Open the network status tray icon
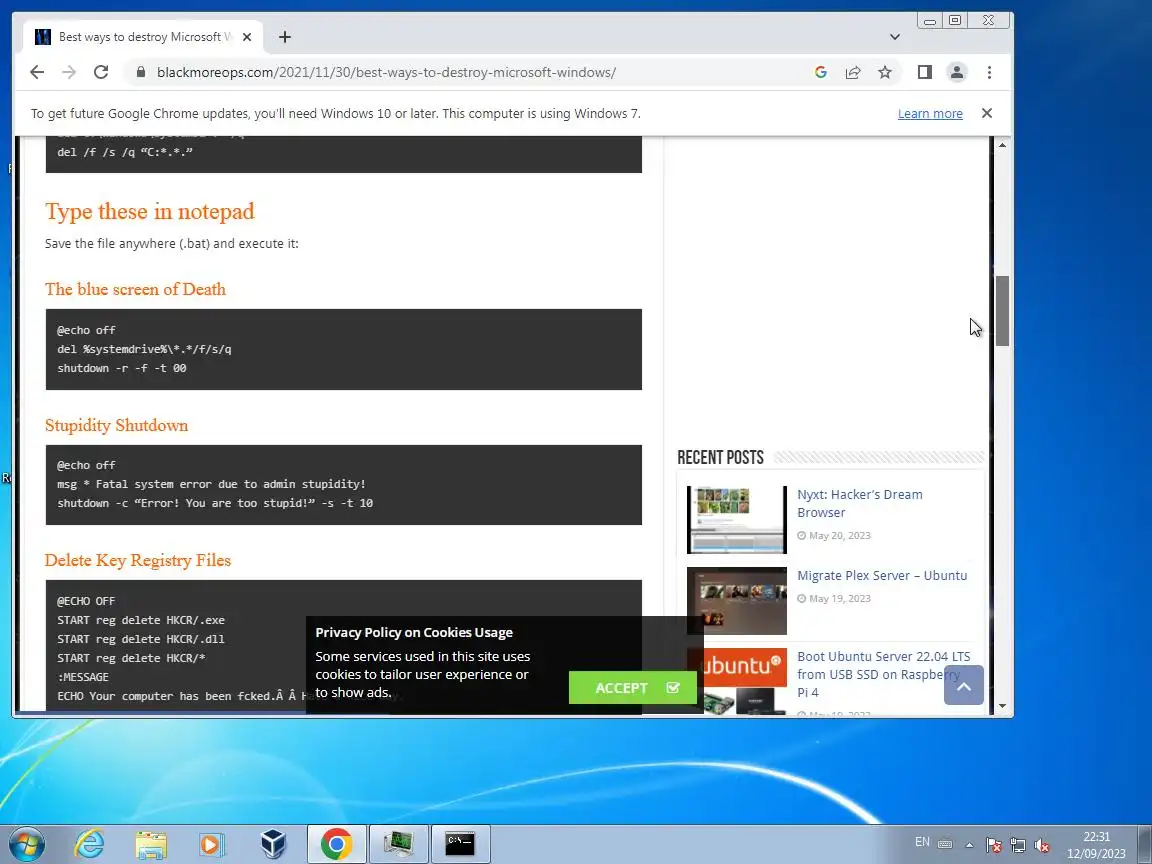Screen dimensions: 1152x864 [1018, 845]
